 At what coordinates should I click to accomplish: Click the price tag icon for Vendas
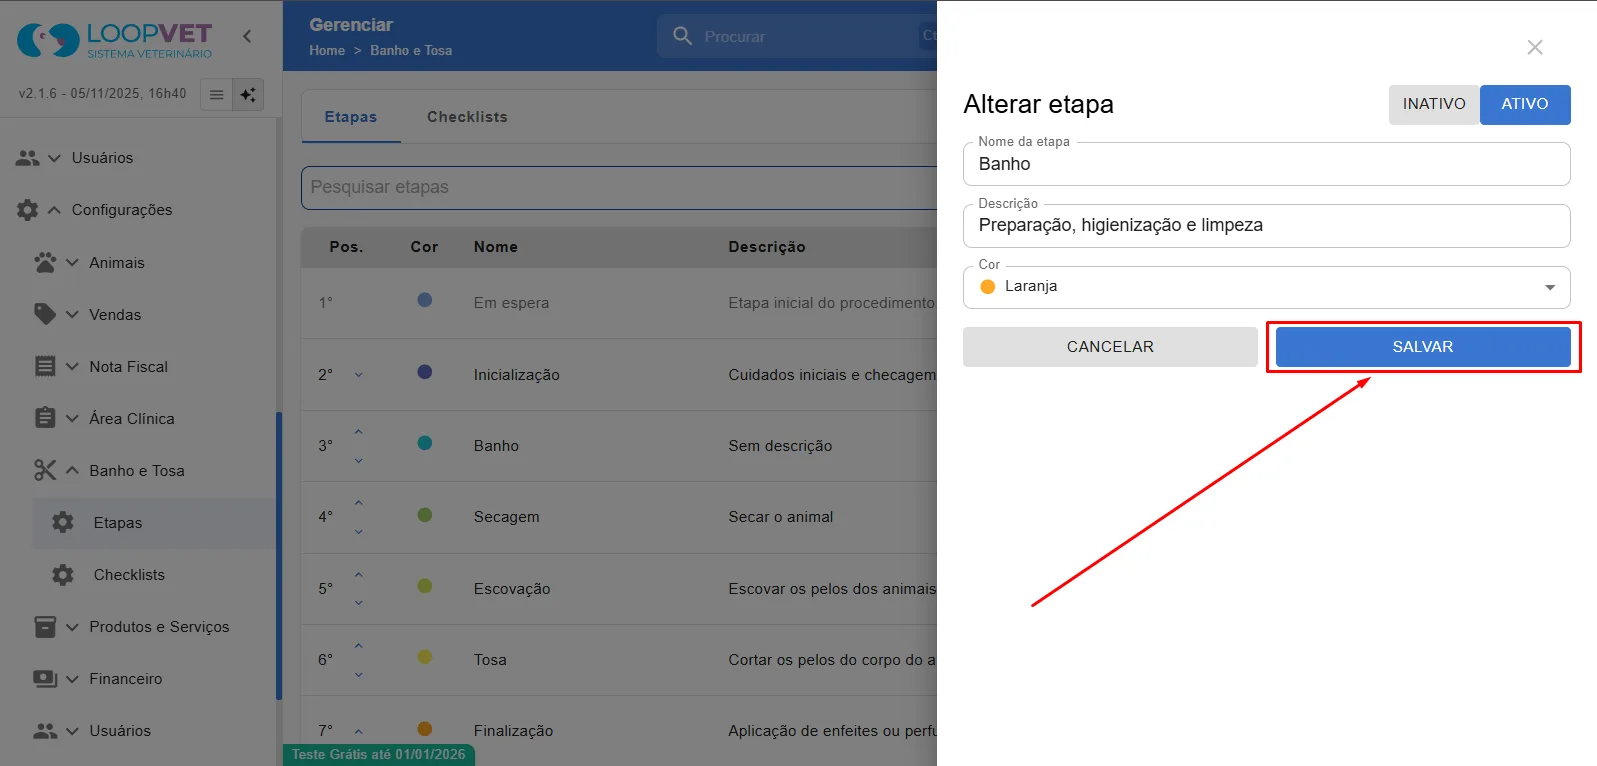46,314
